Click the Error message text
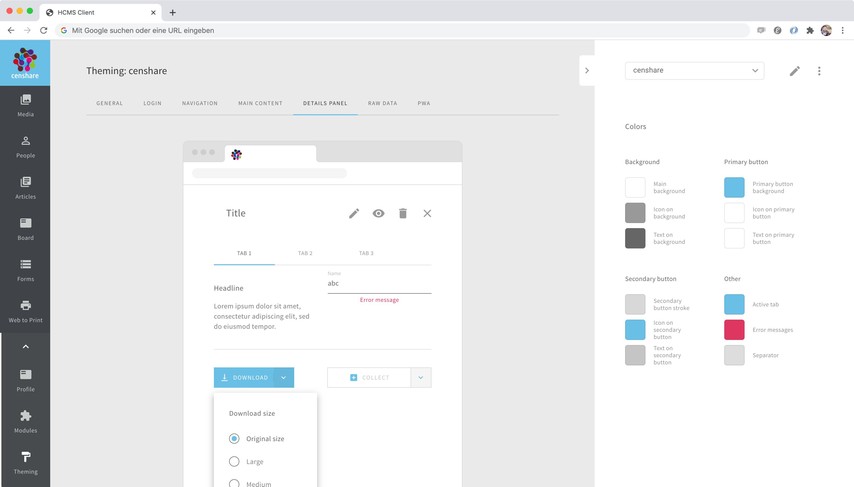The width and height of the screenshot is (854, 487). click(379, 300)
